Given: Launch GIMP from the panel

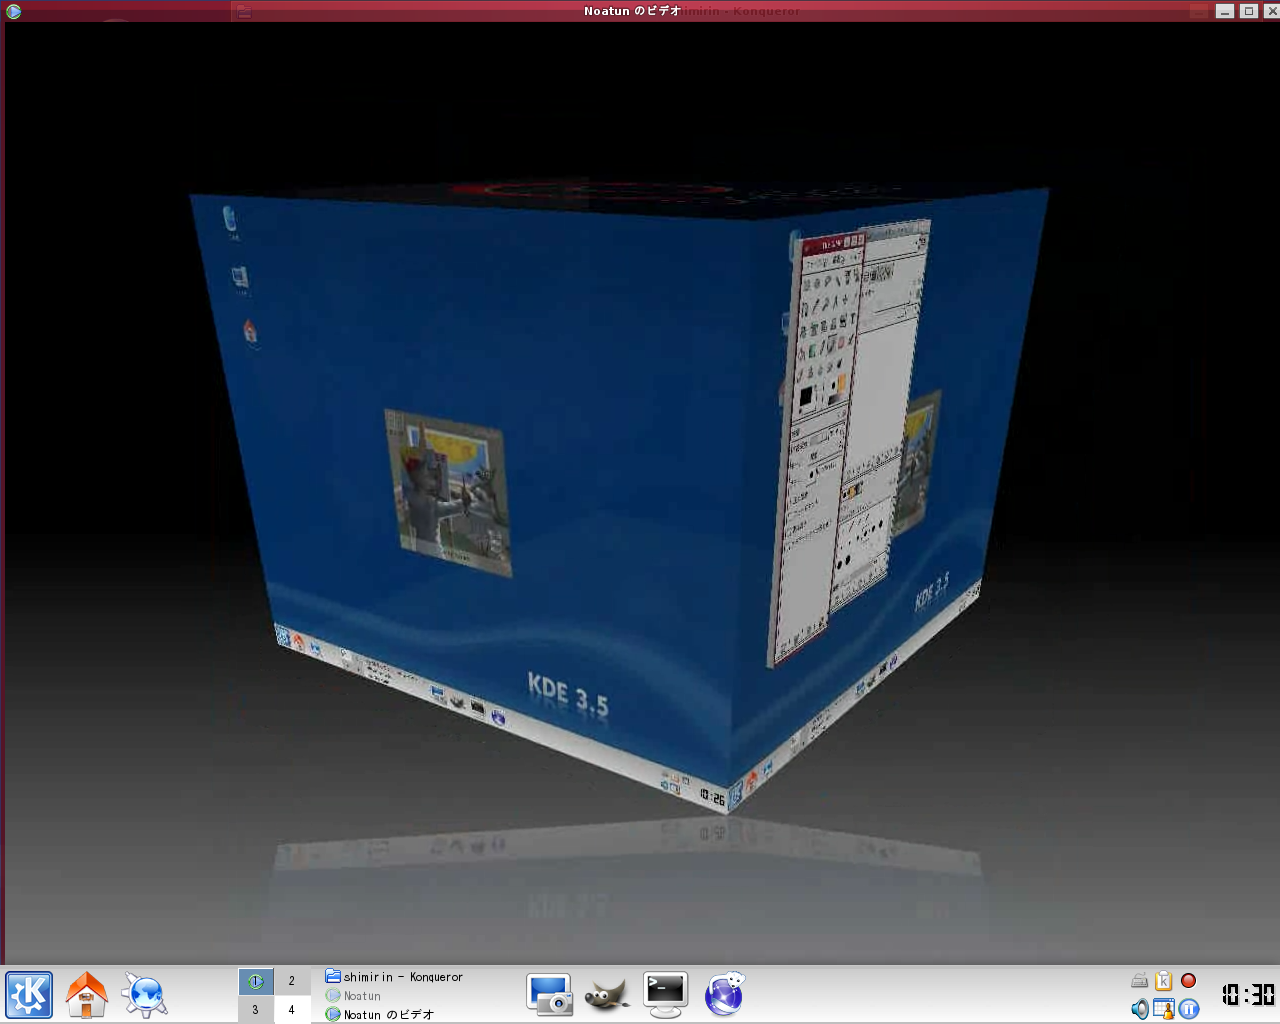Looking at the screenshot, I should (x=606, y=995).
